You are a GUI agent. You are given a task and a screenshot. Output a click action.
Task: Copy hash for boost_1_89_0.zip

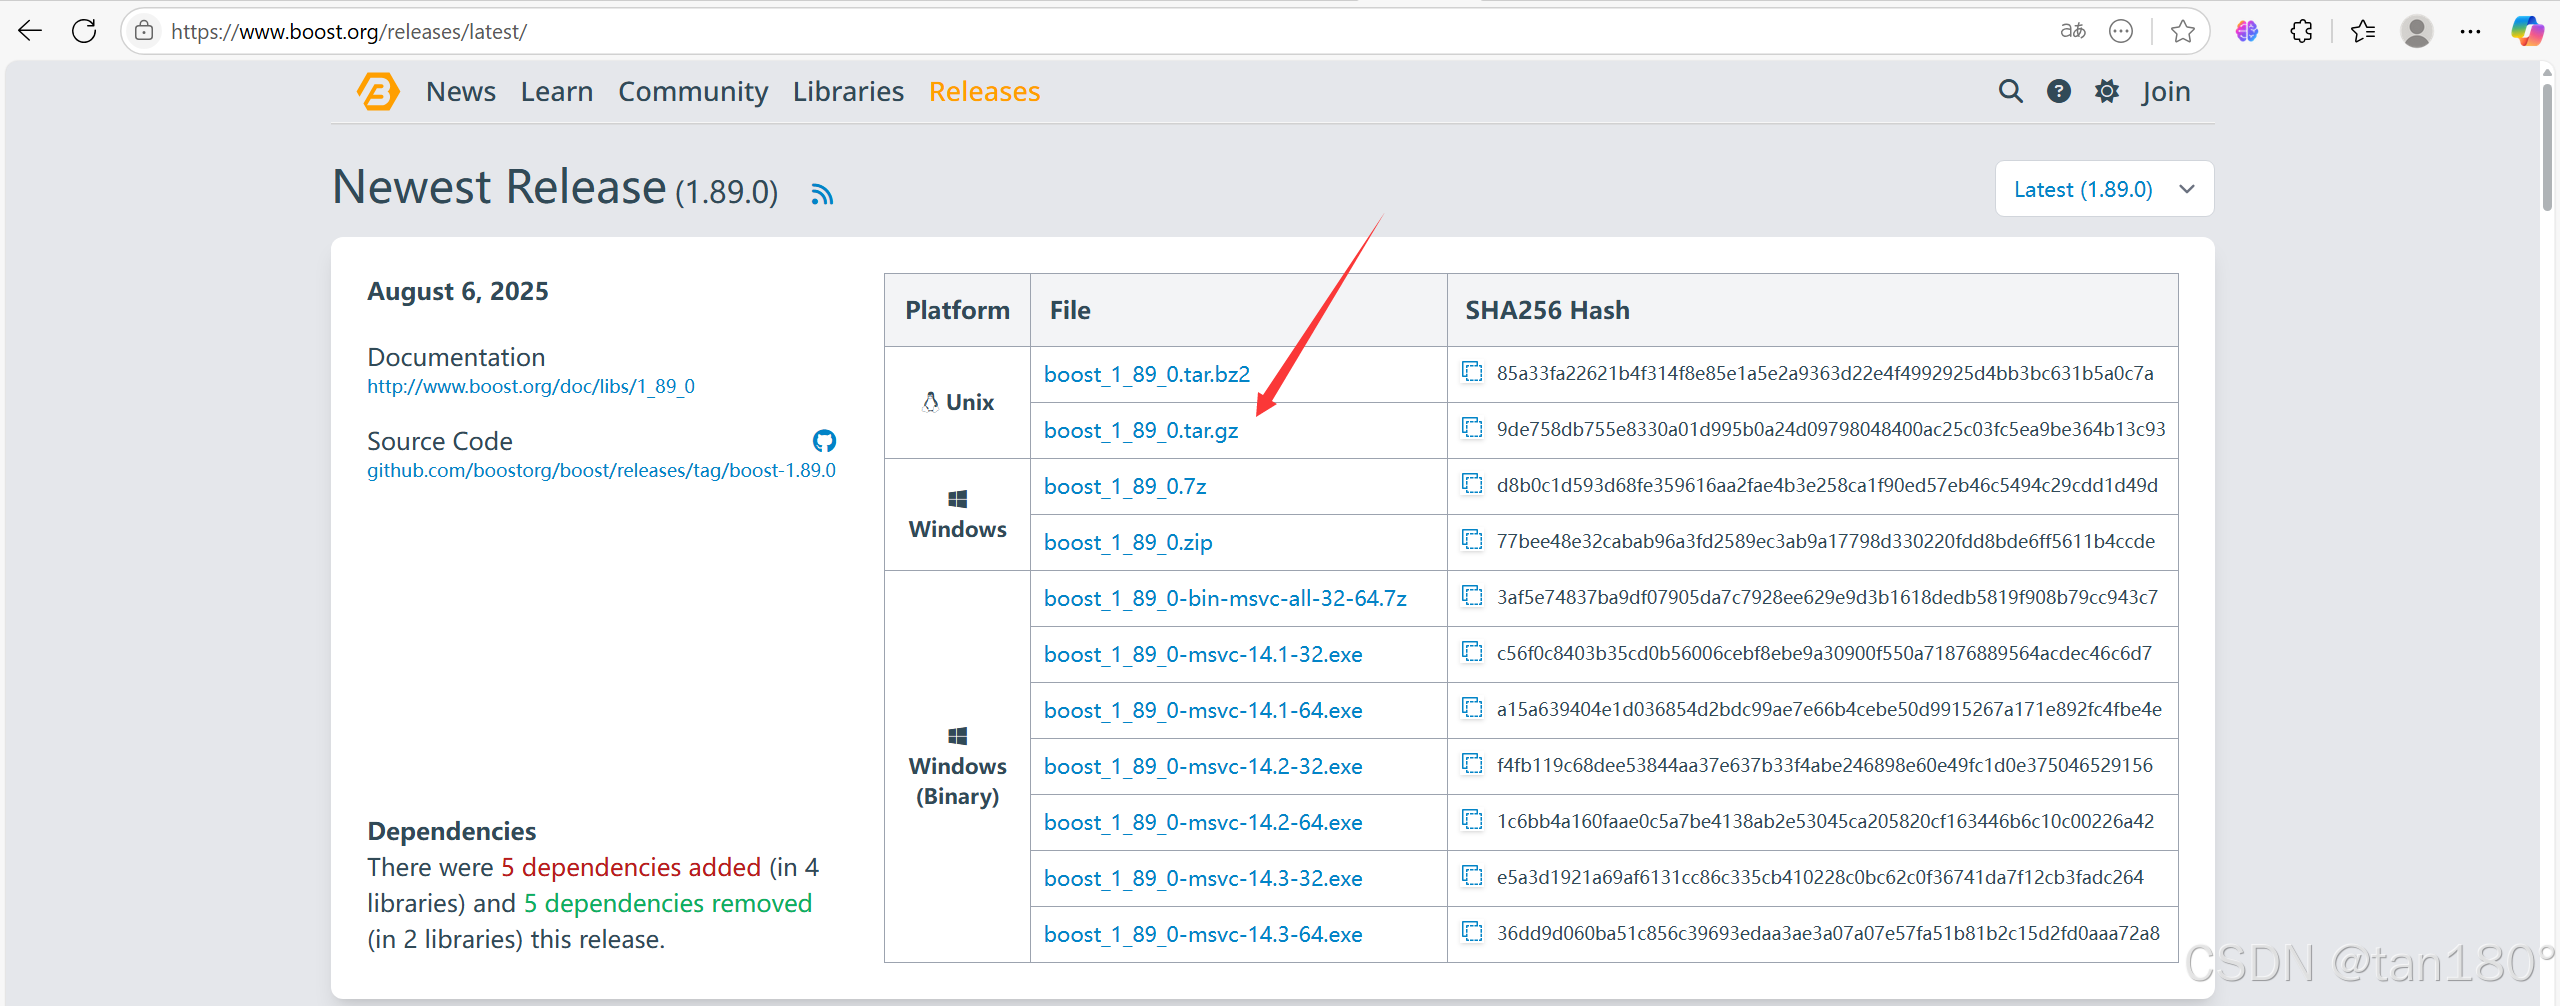(1472, 540)
